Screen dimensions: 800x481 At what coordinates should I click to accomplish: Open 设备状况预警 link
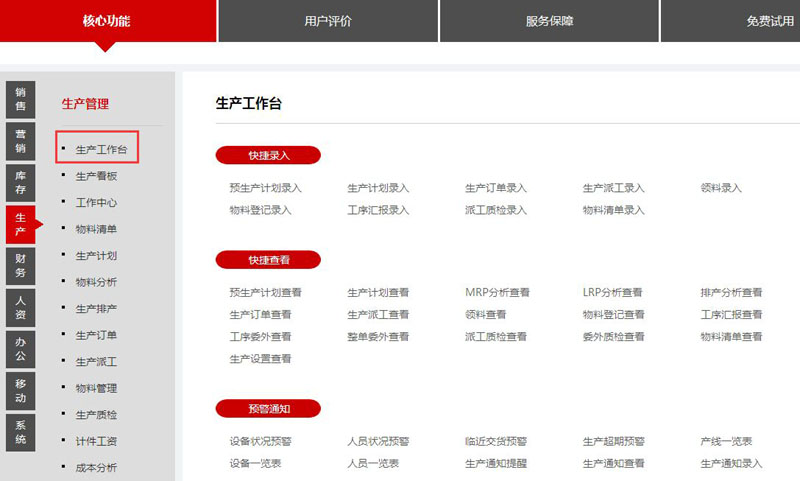(260, 441)
